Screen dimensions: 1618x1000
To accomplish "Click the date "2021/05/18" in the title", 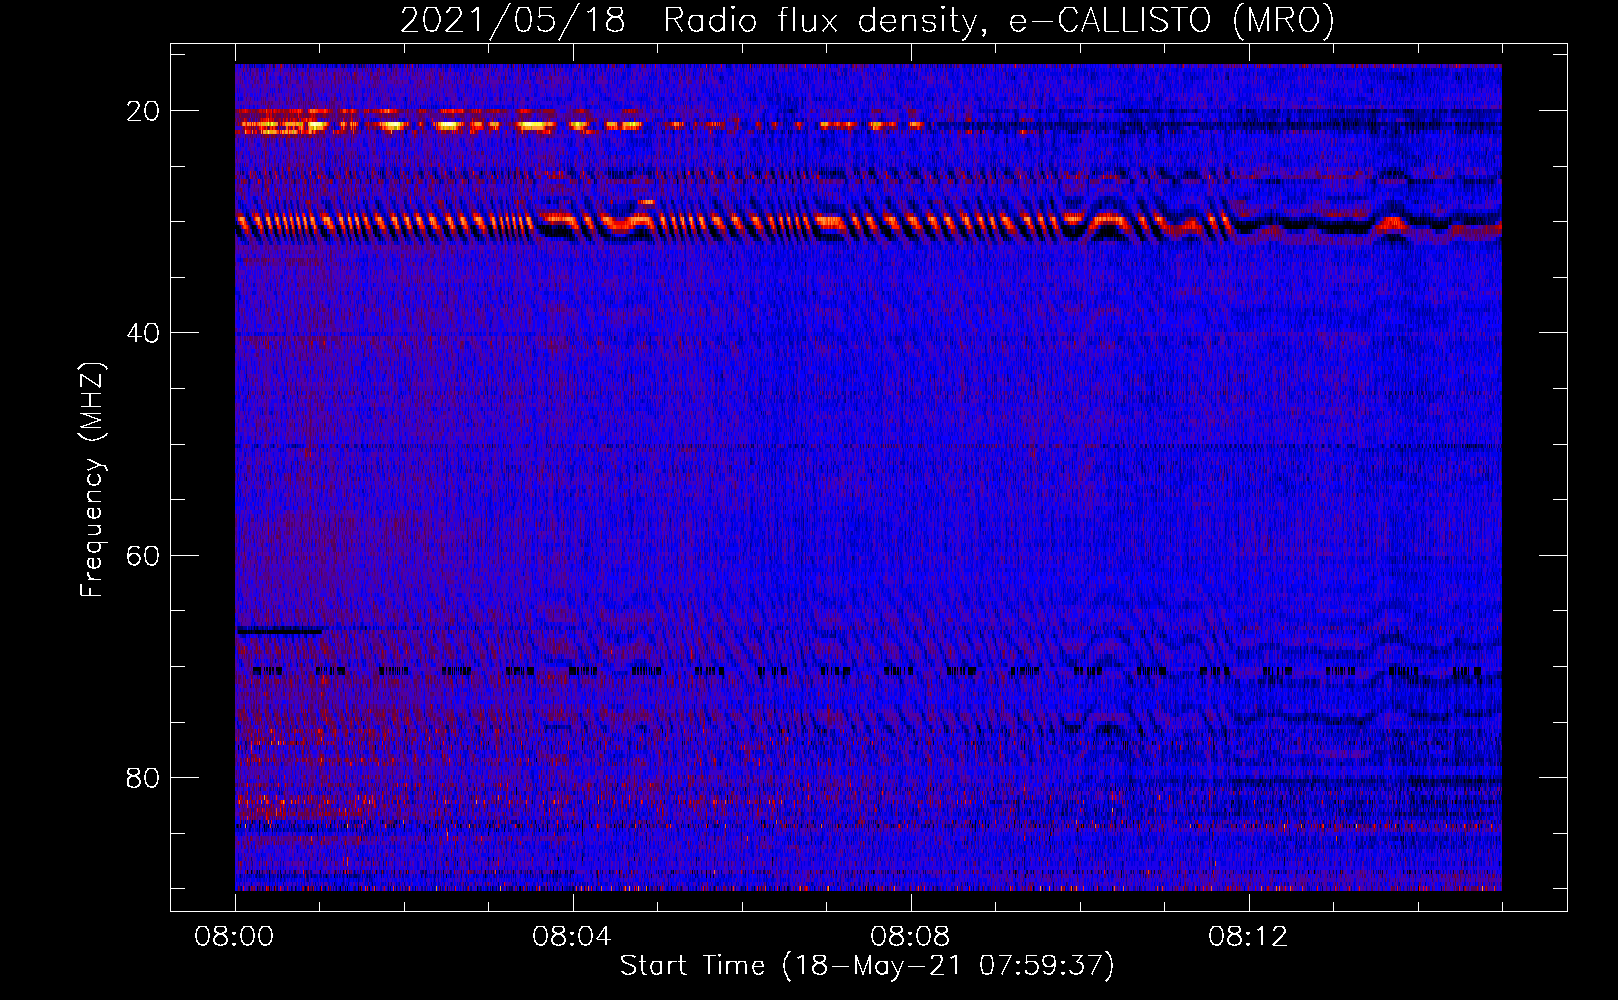I will tap(513, 20).
